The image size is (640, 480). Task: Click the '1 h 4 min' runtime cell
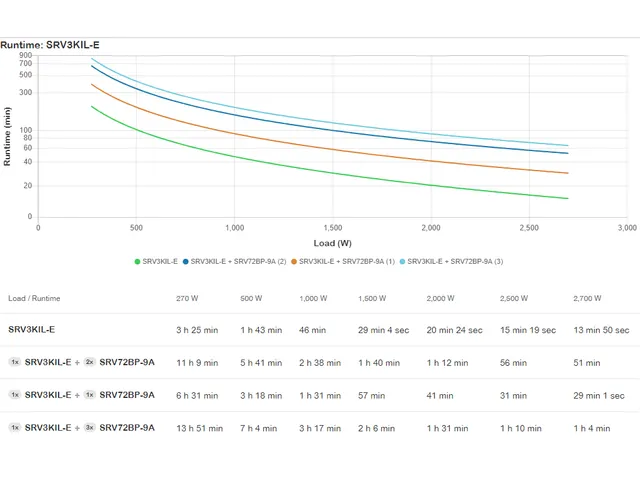[592, 428]
